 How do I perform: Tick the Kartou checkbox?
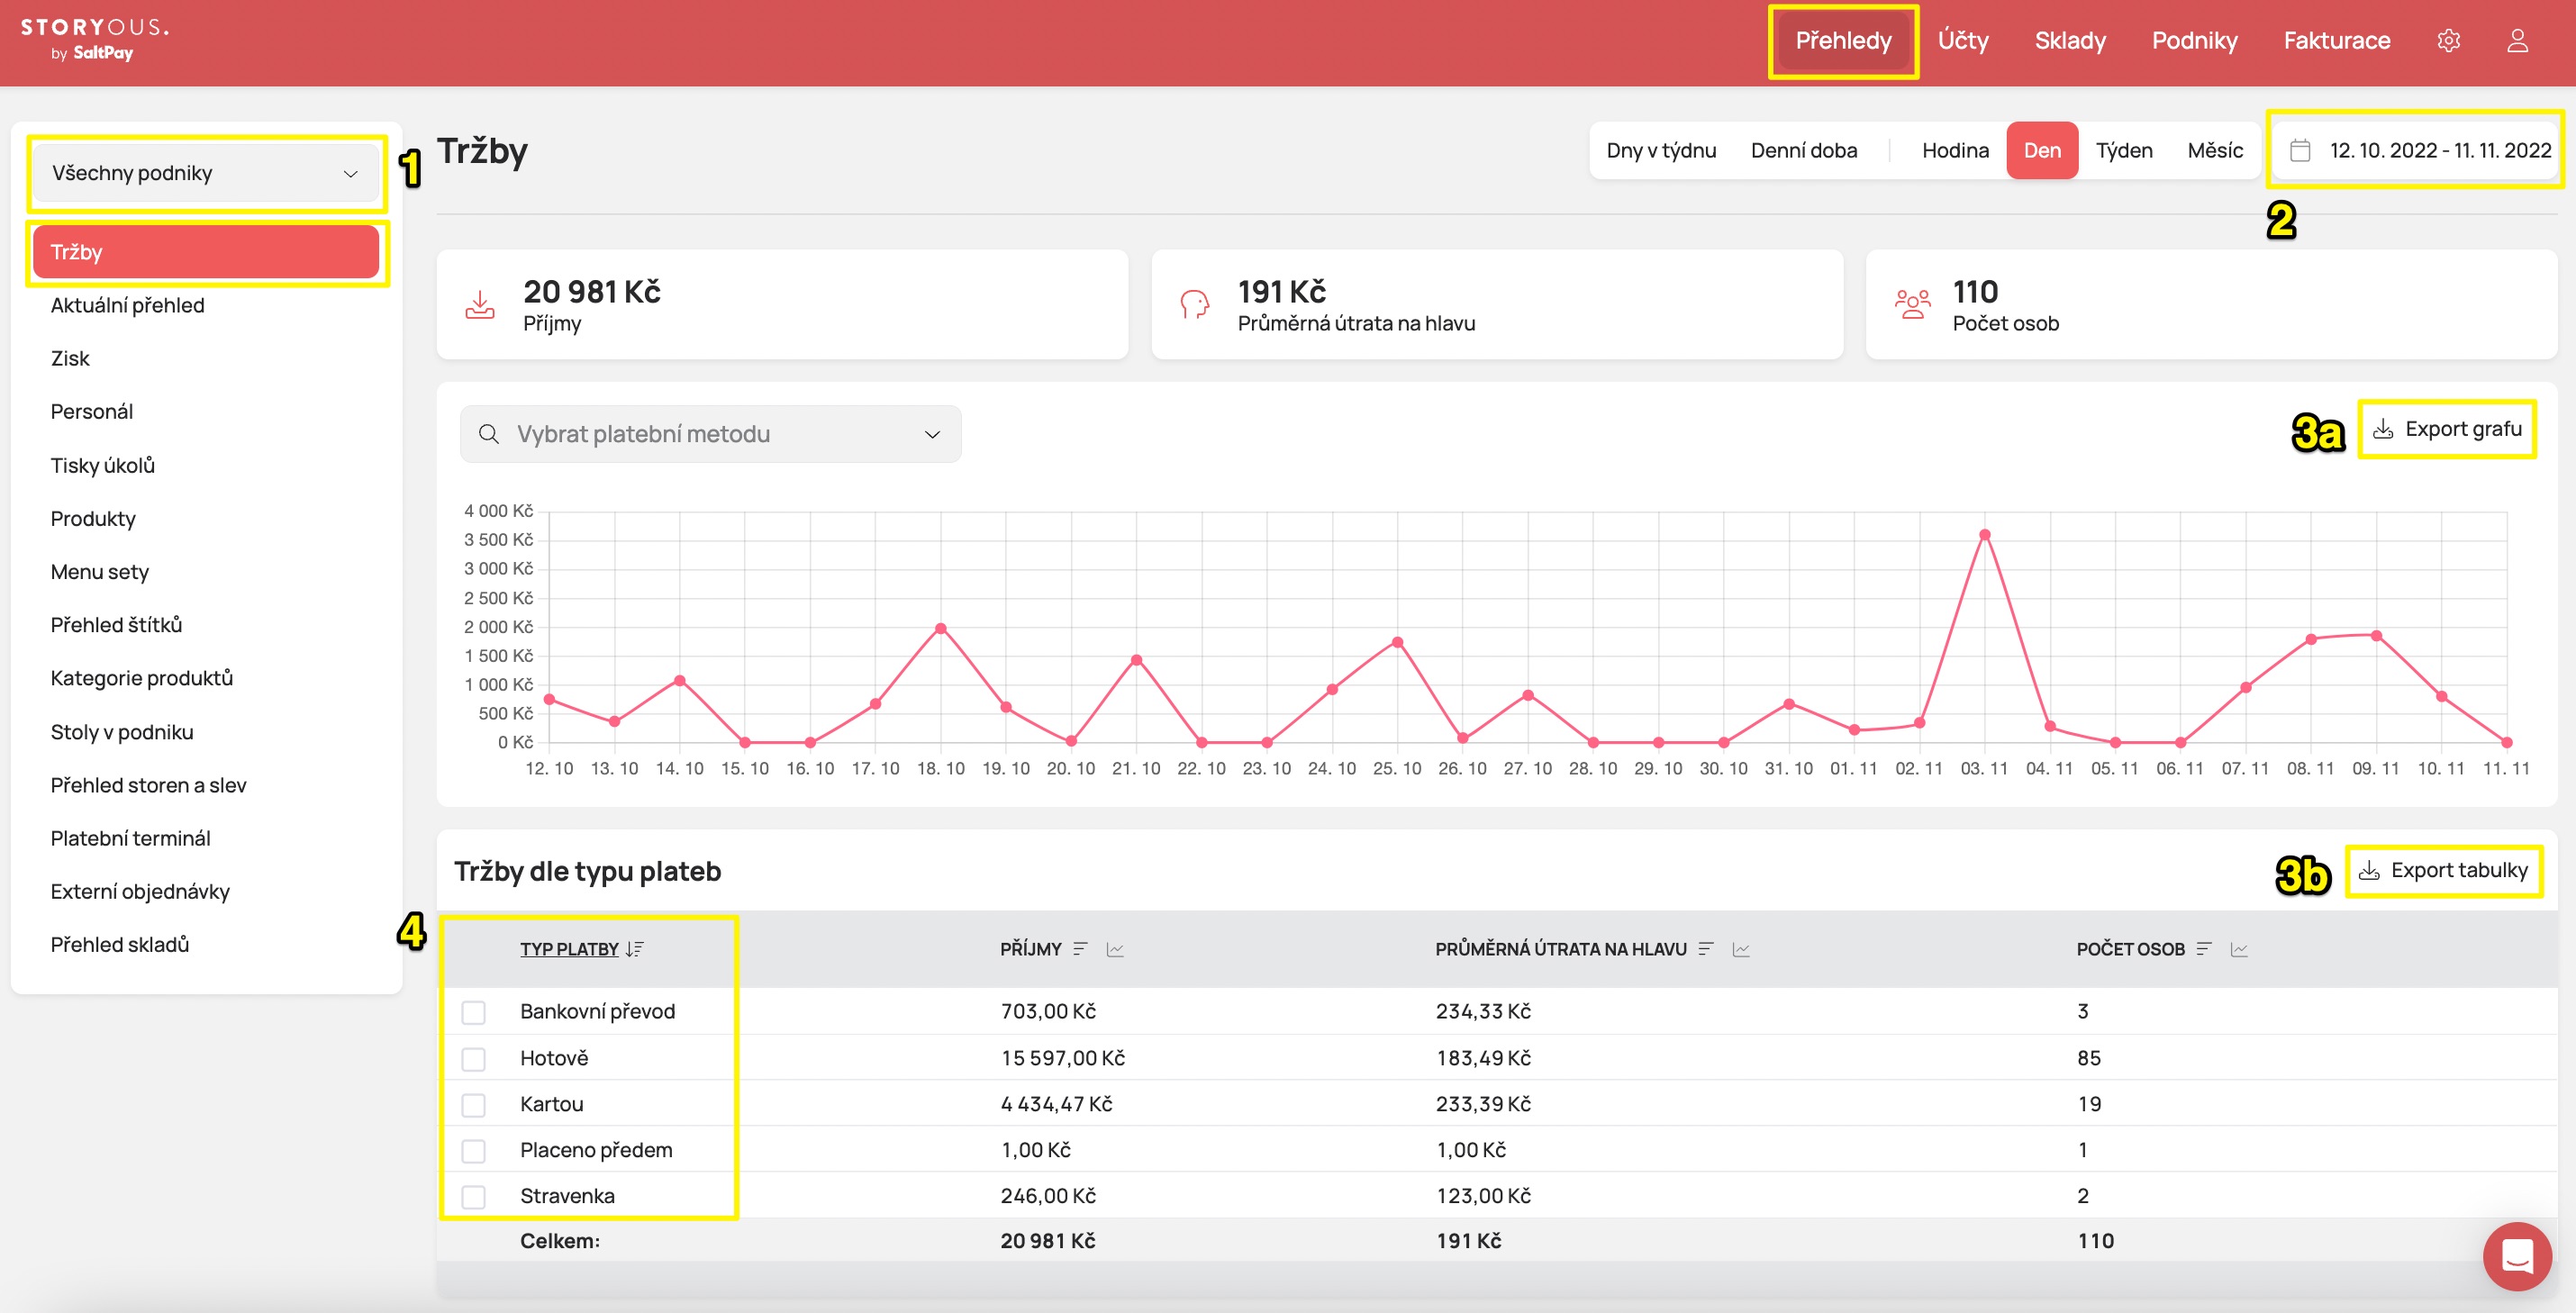(x=474, y=1104)
